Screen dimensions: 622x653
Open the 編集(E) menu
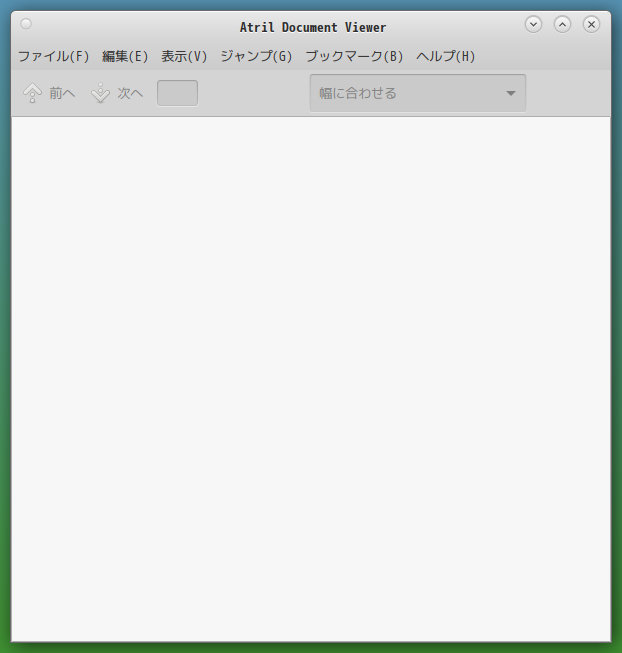click(125, 56)
